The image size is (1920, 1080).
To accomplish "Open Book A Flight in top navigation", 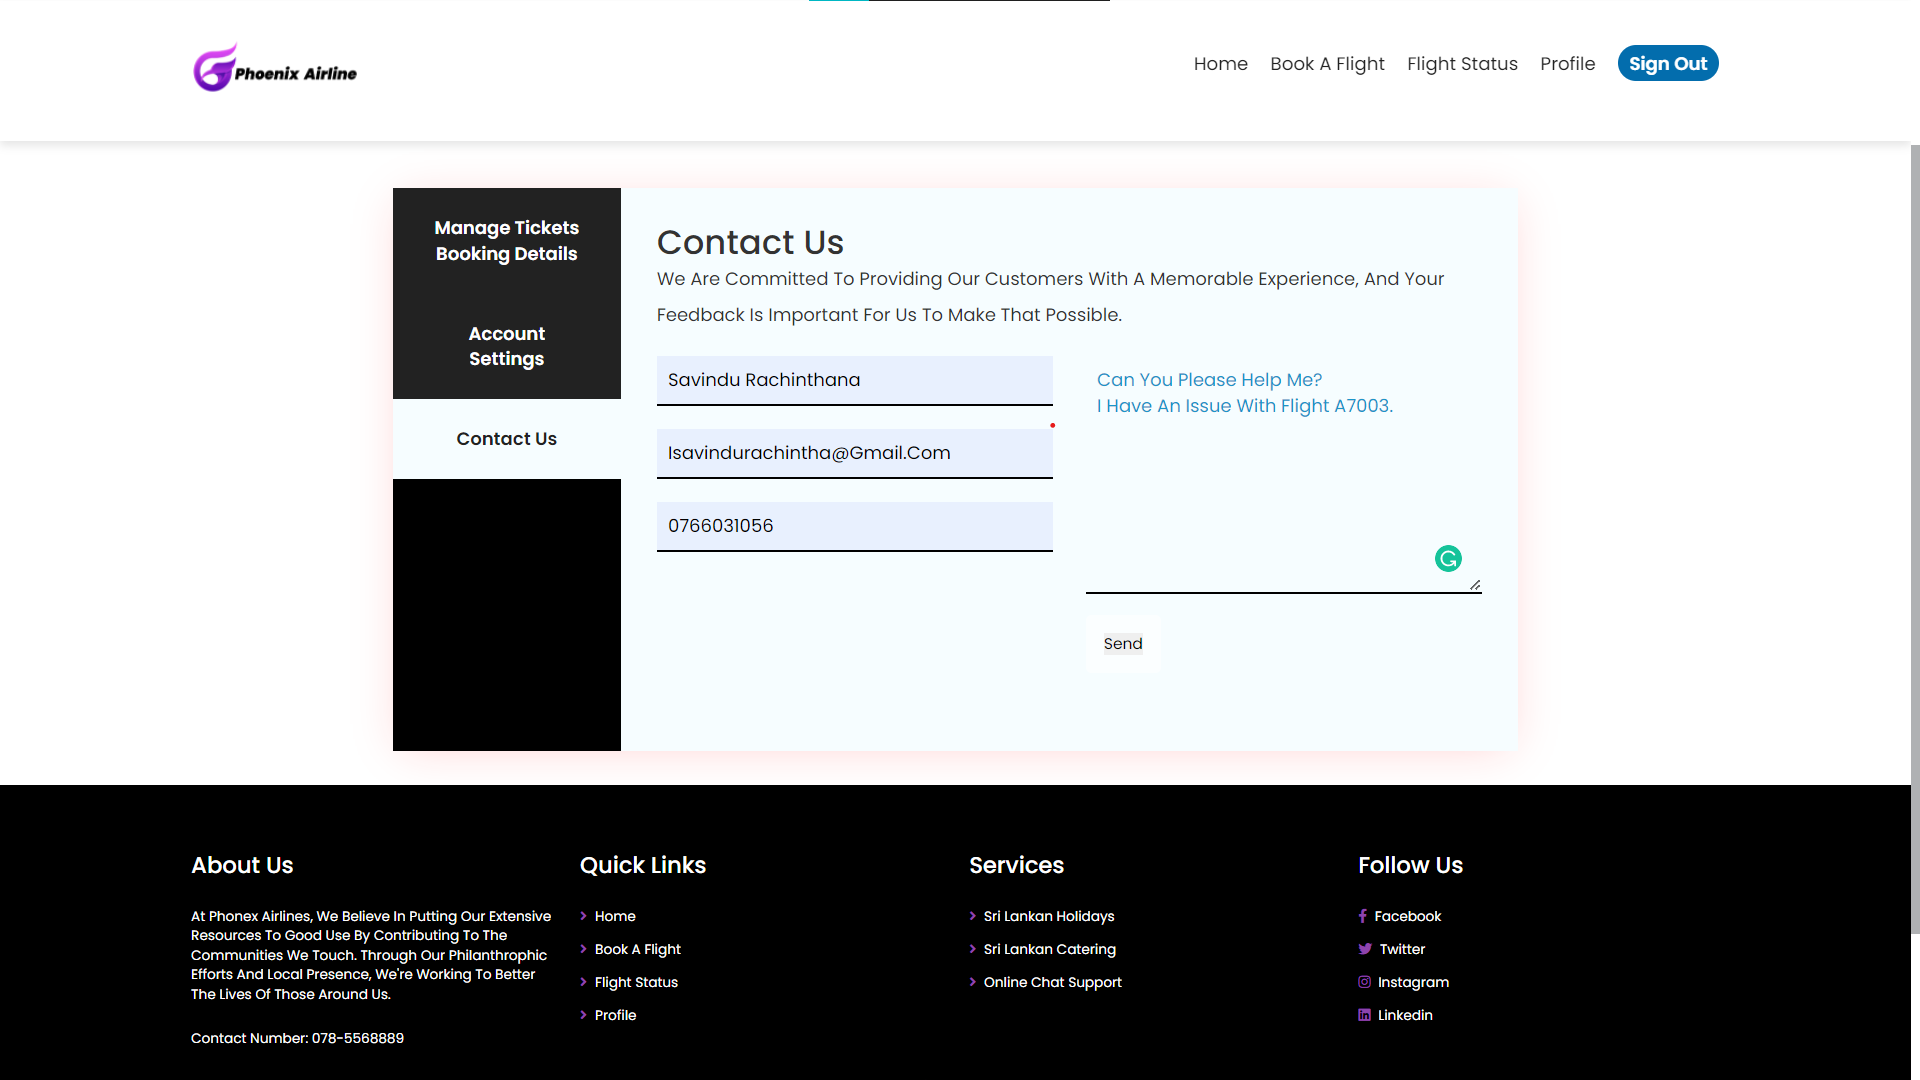I will point(1327,64).
